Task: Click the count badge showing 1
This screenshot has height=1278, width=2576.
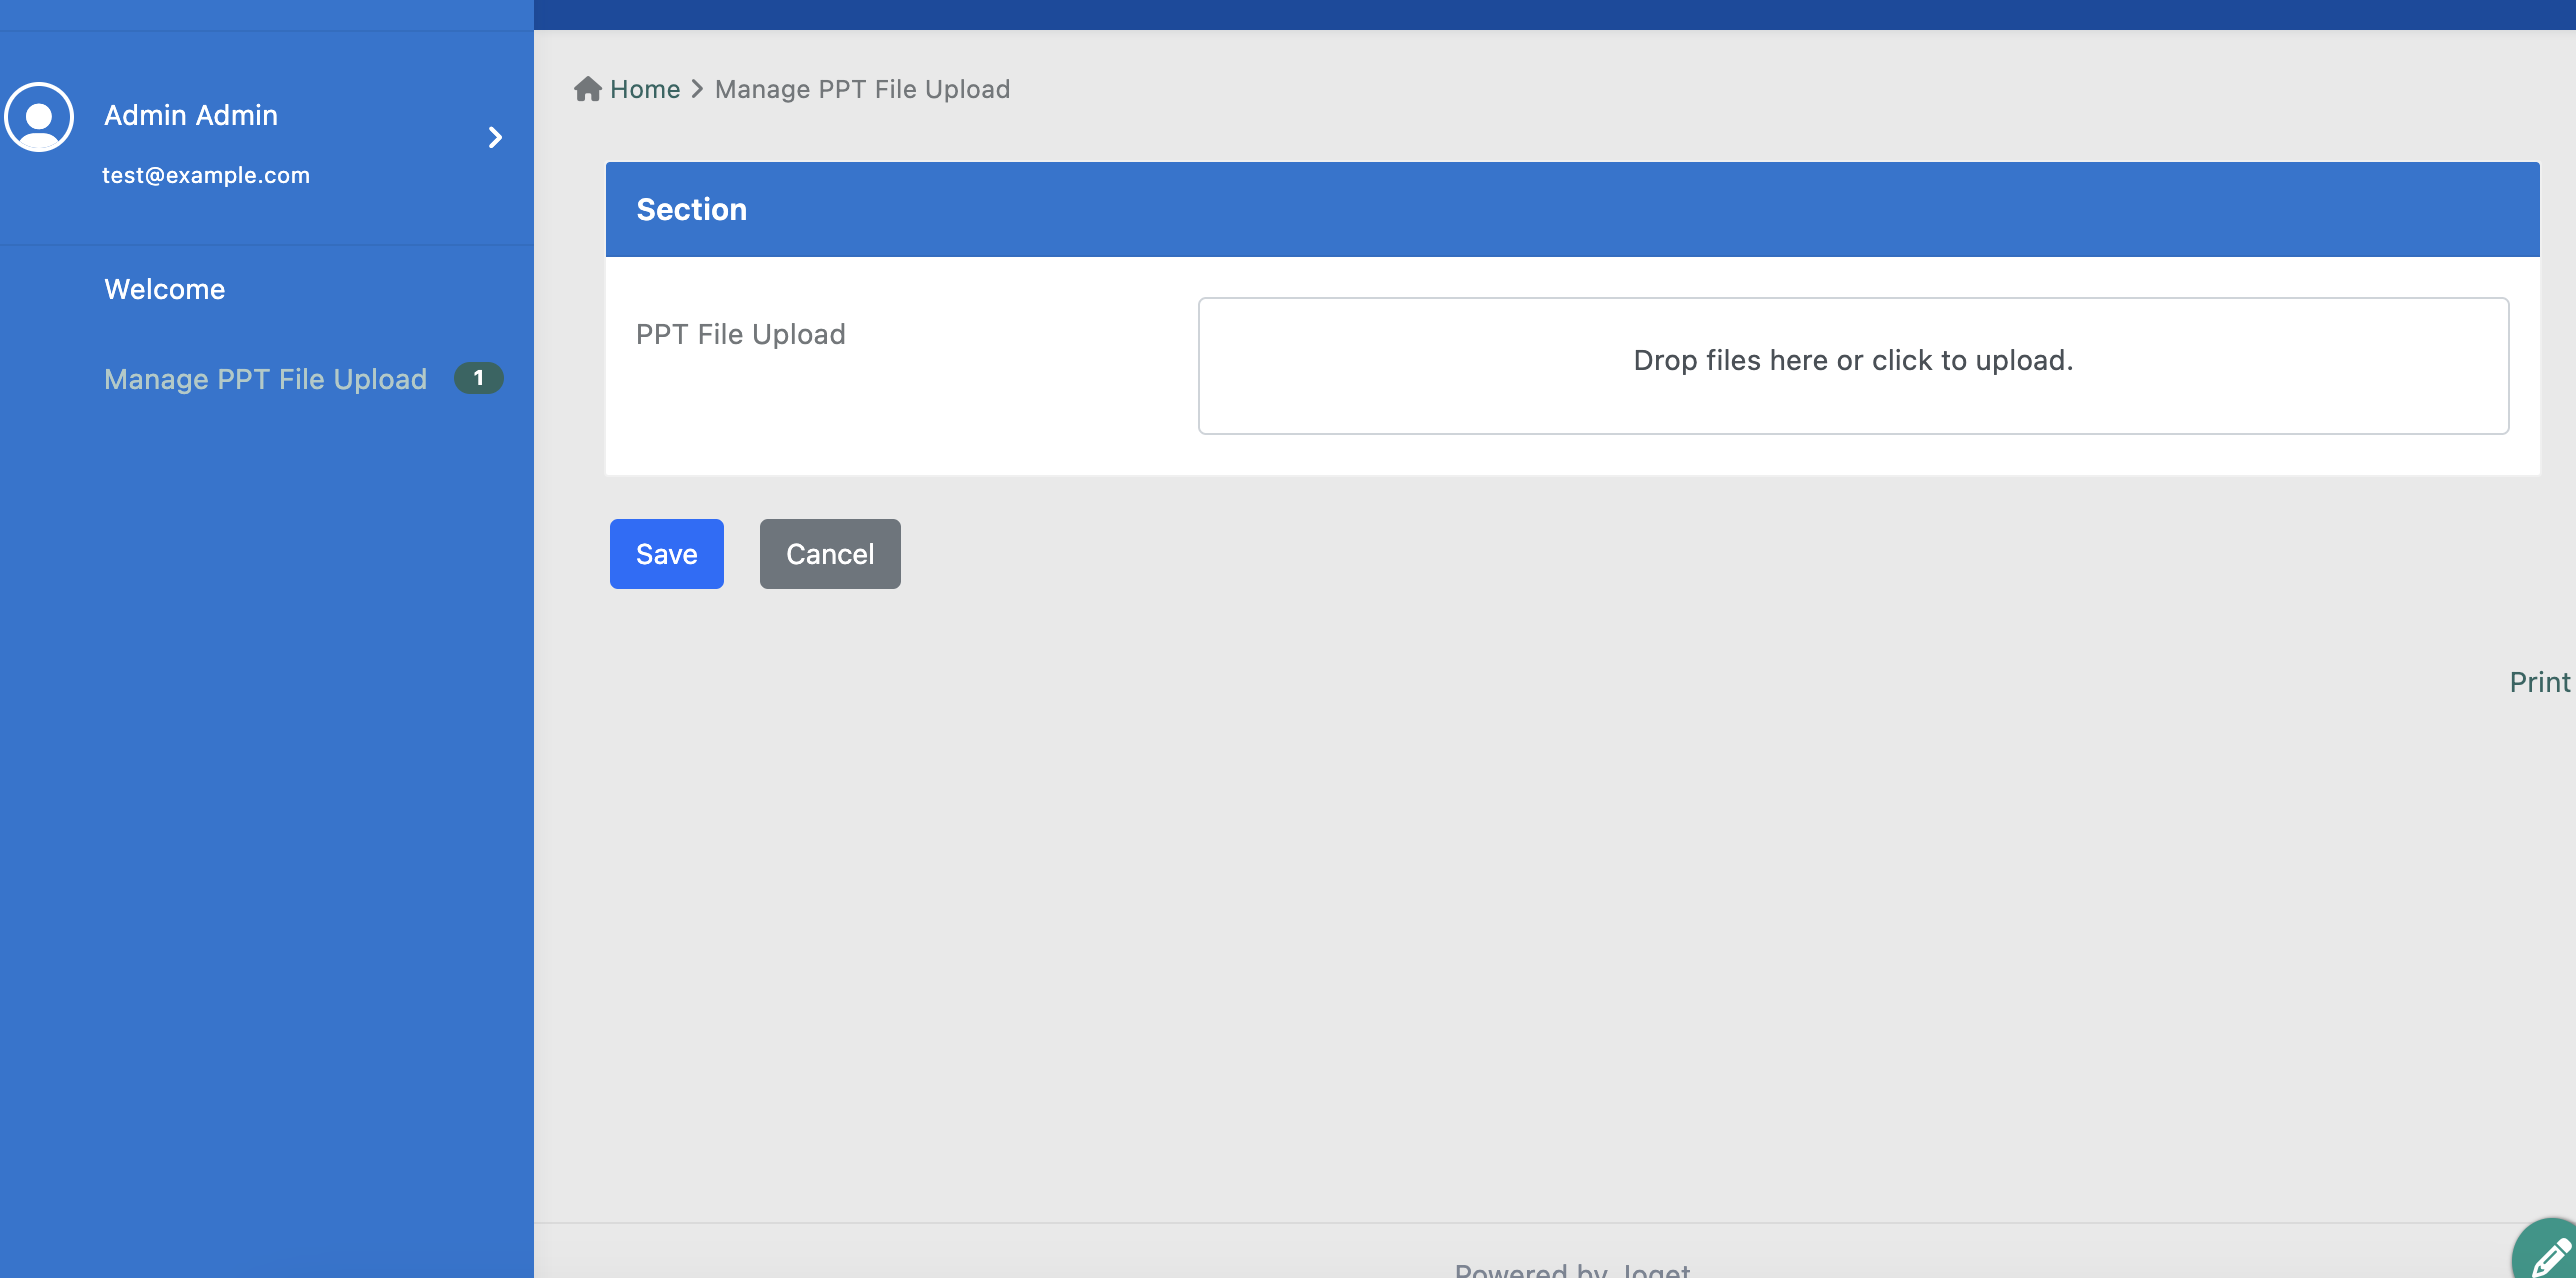Action: pos(478,378)
